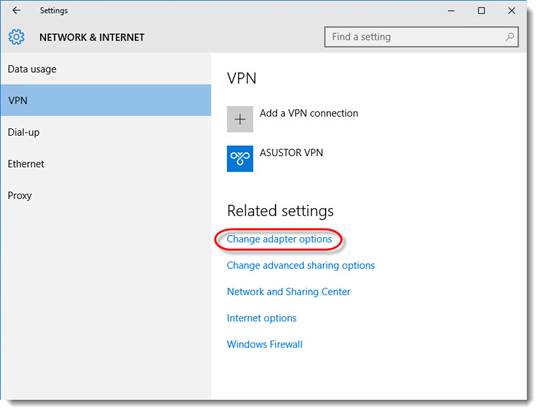540x413 pixels.
Task: Open Change adapter options link
Action: pyautogui.click(x=279, y=239)
